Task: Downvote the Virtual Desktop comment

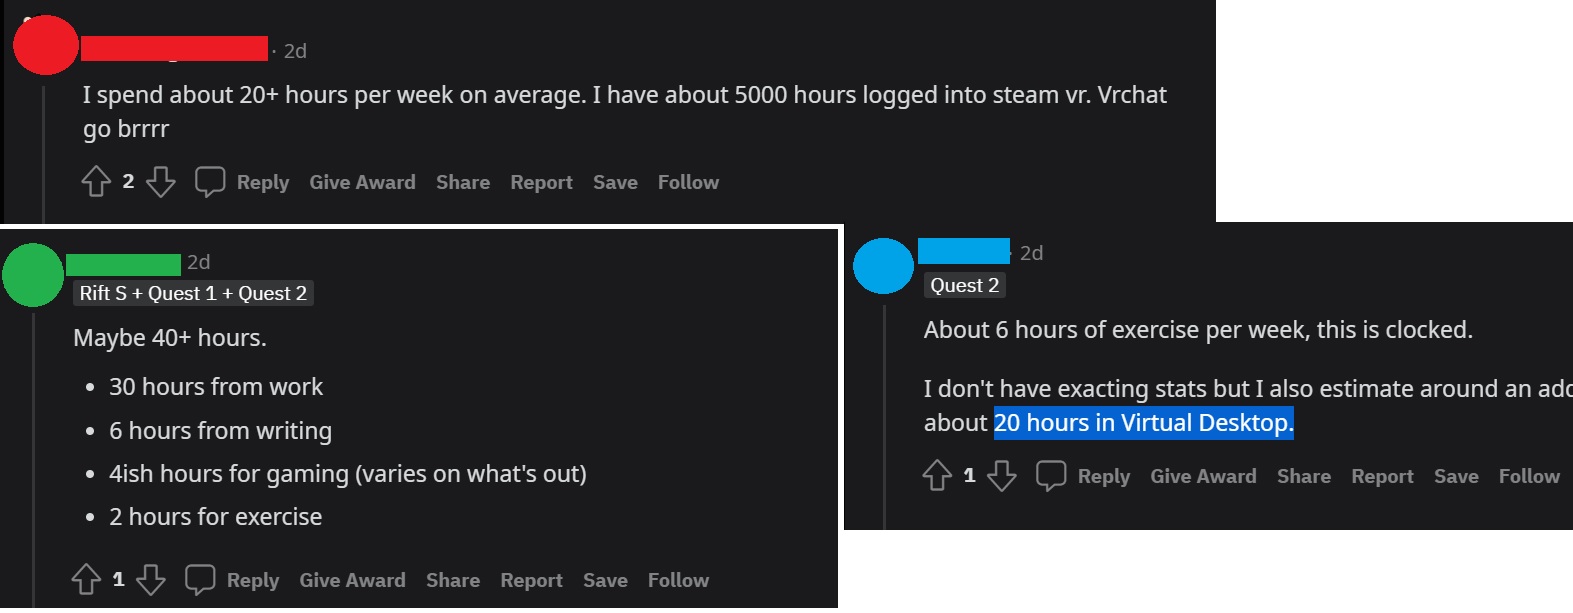Action: [1001, 476]
